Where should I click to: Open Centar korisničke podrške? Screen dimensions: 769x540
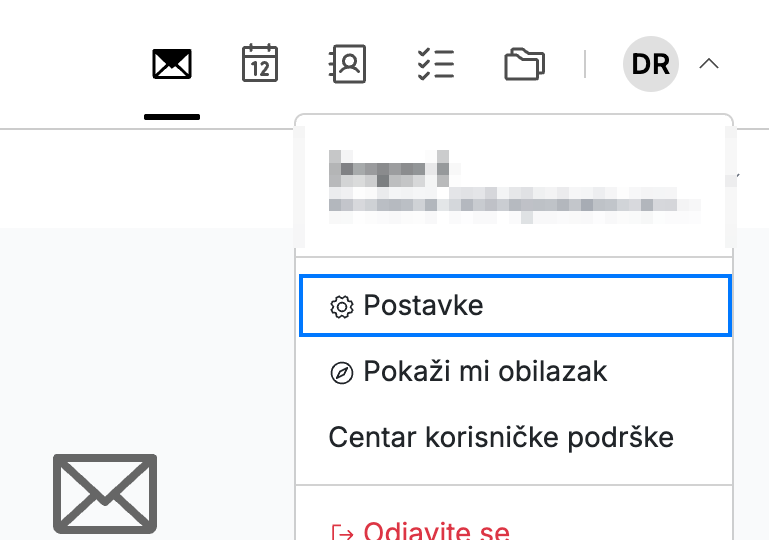pos(501,437)
